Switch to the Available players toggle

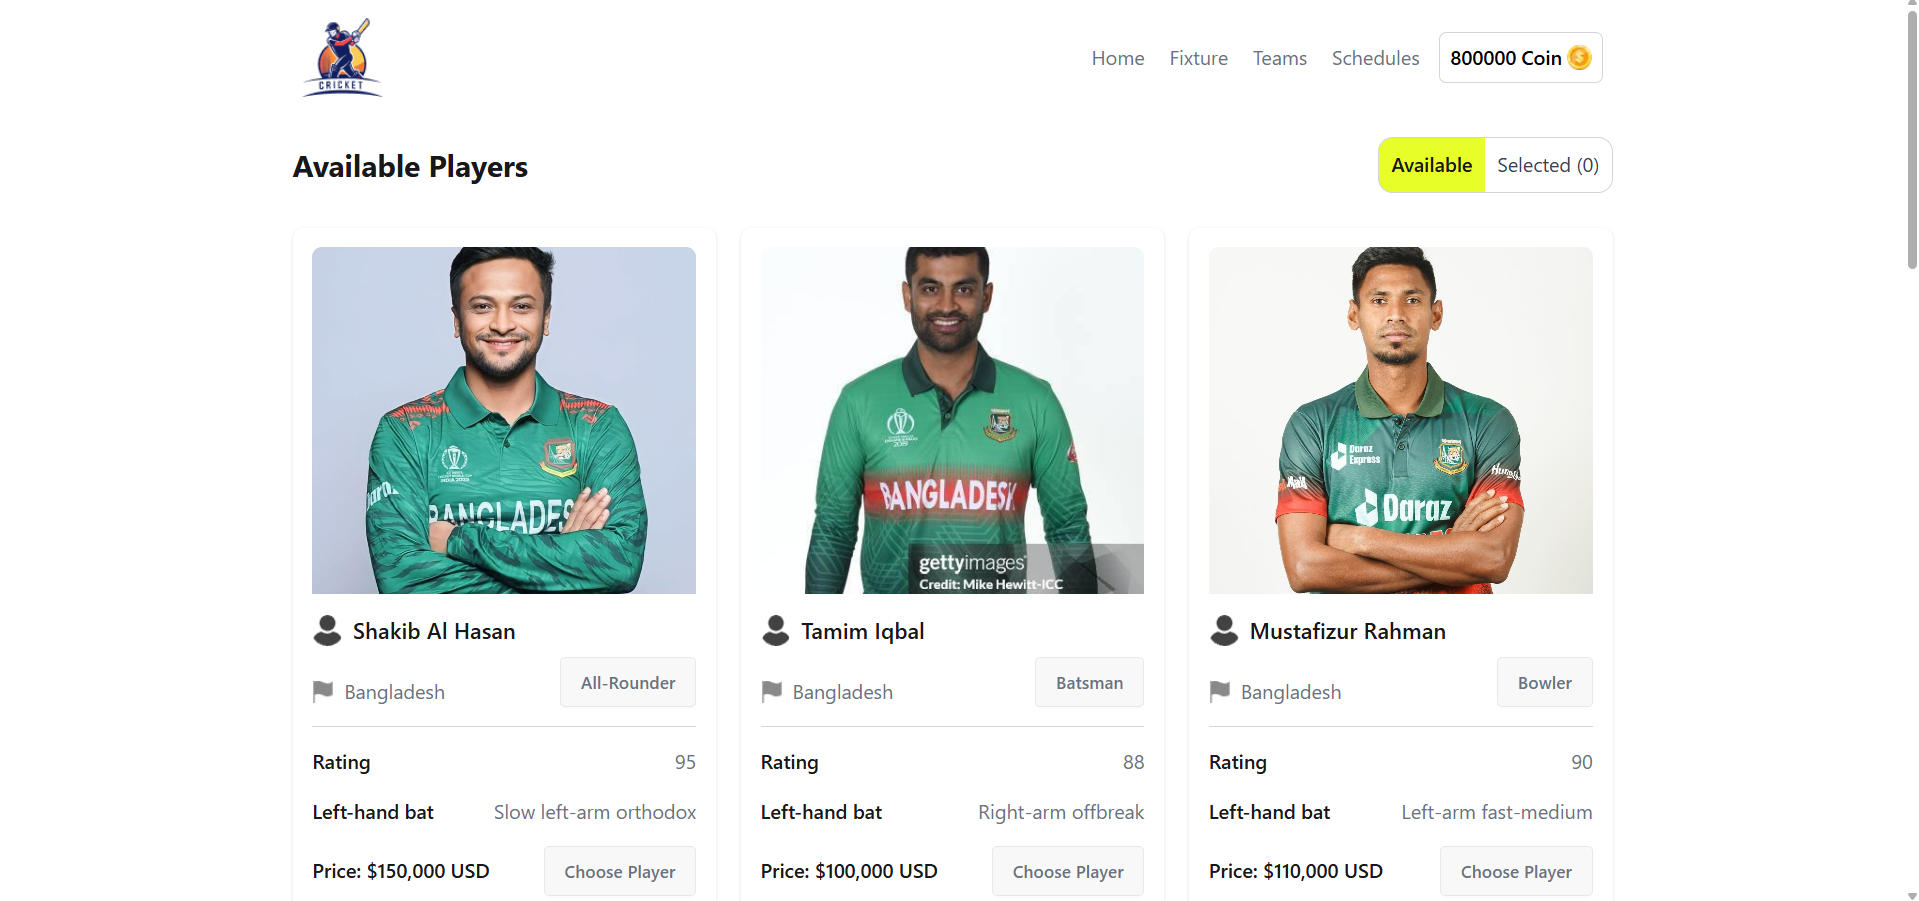(x=1431, y=165)
